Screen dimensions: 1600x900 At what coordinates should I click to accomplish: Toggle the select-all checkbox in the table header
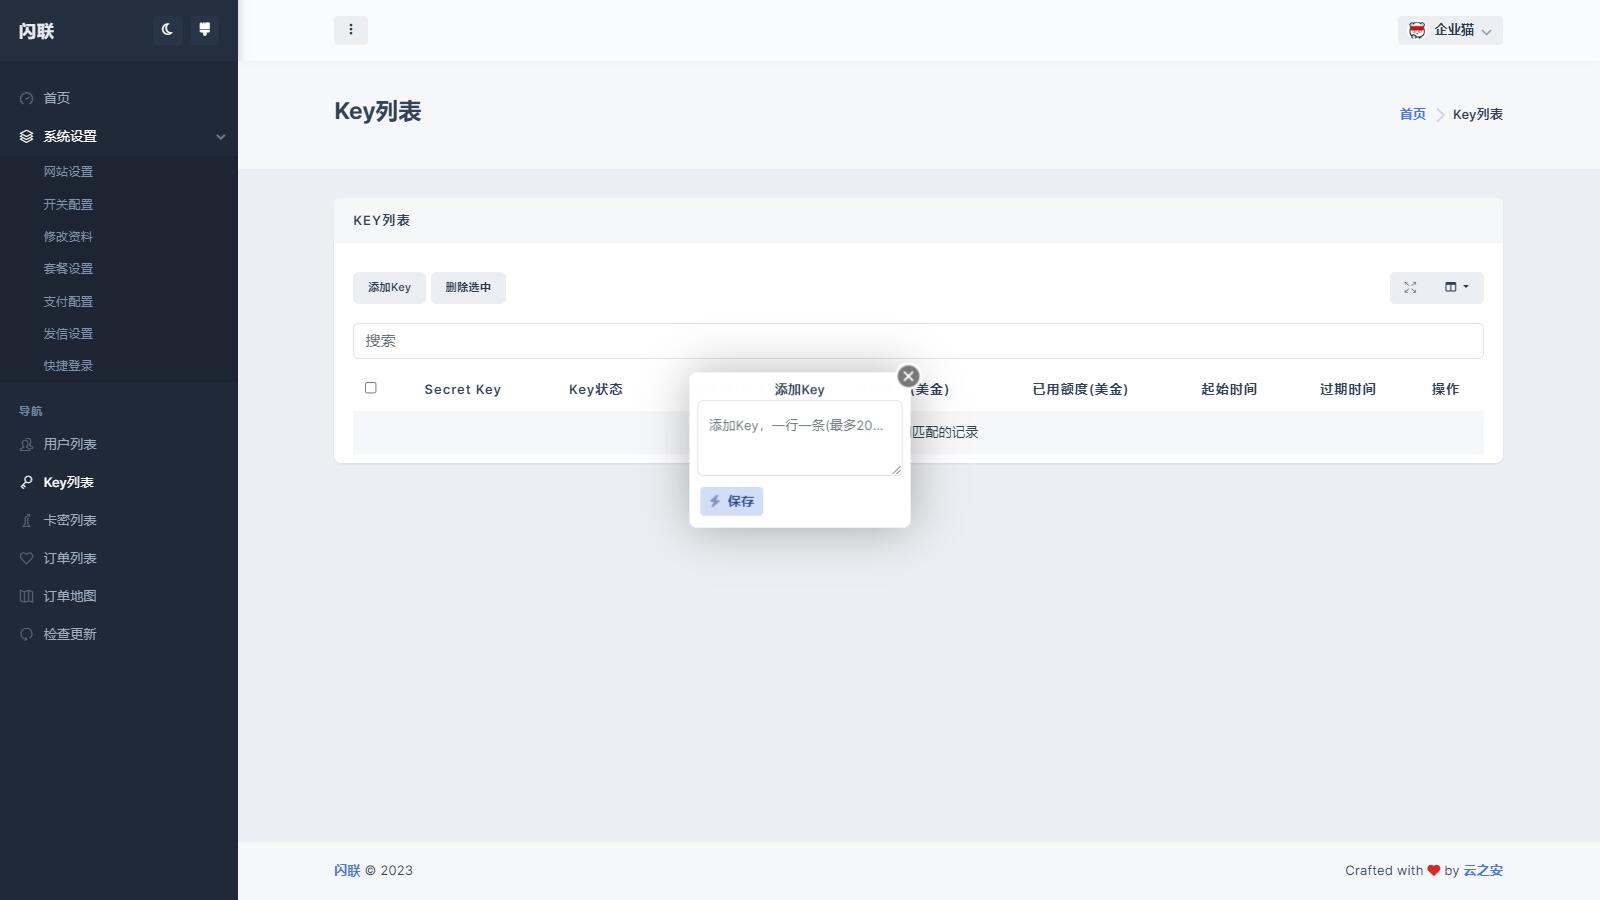pos(370,387)
